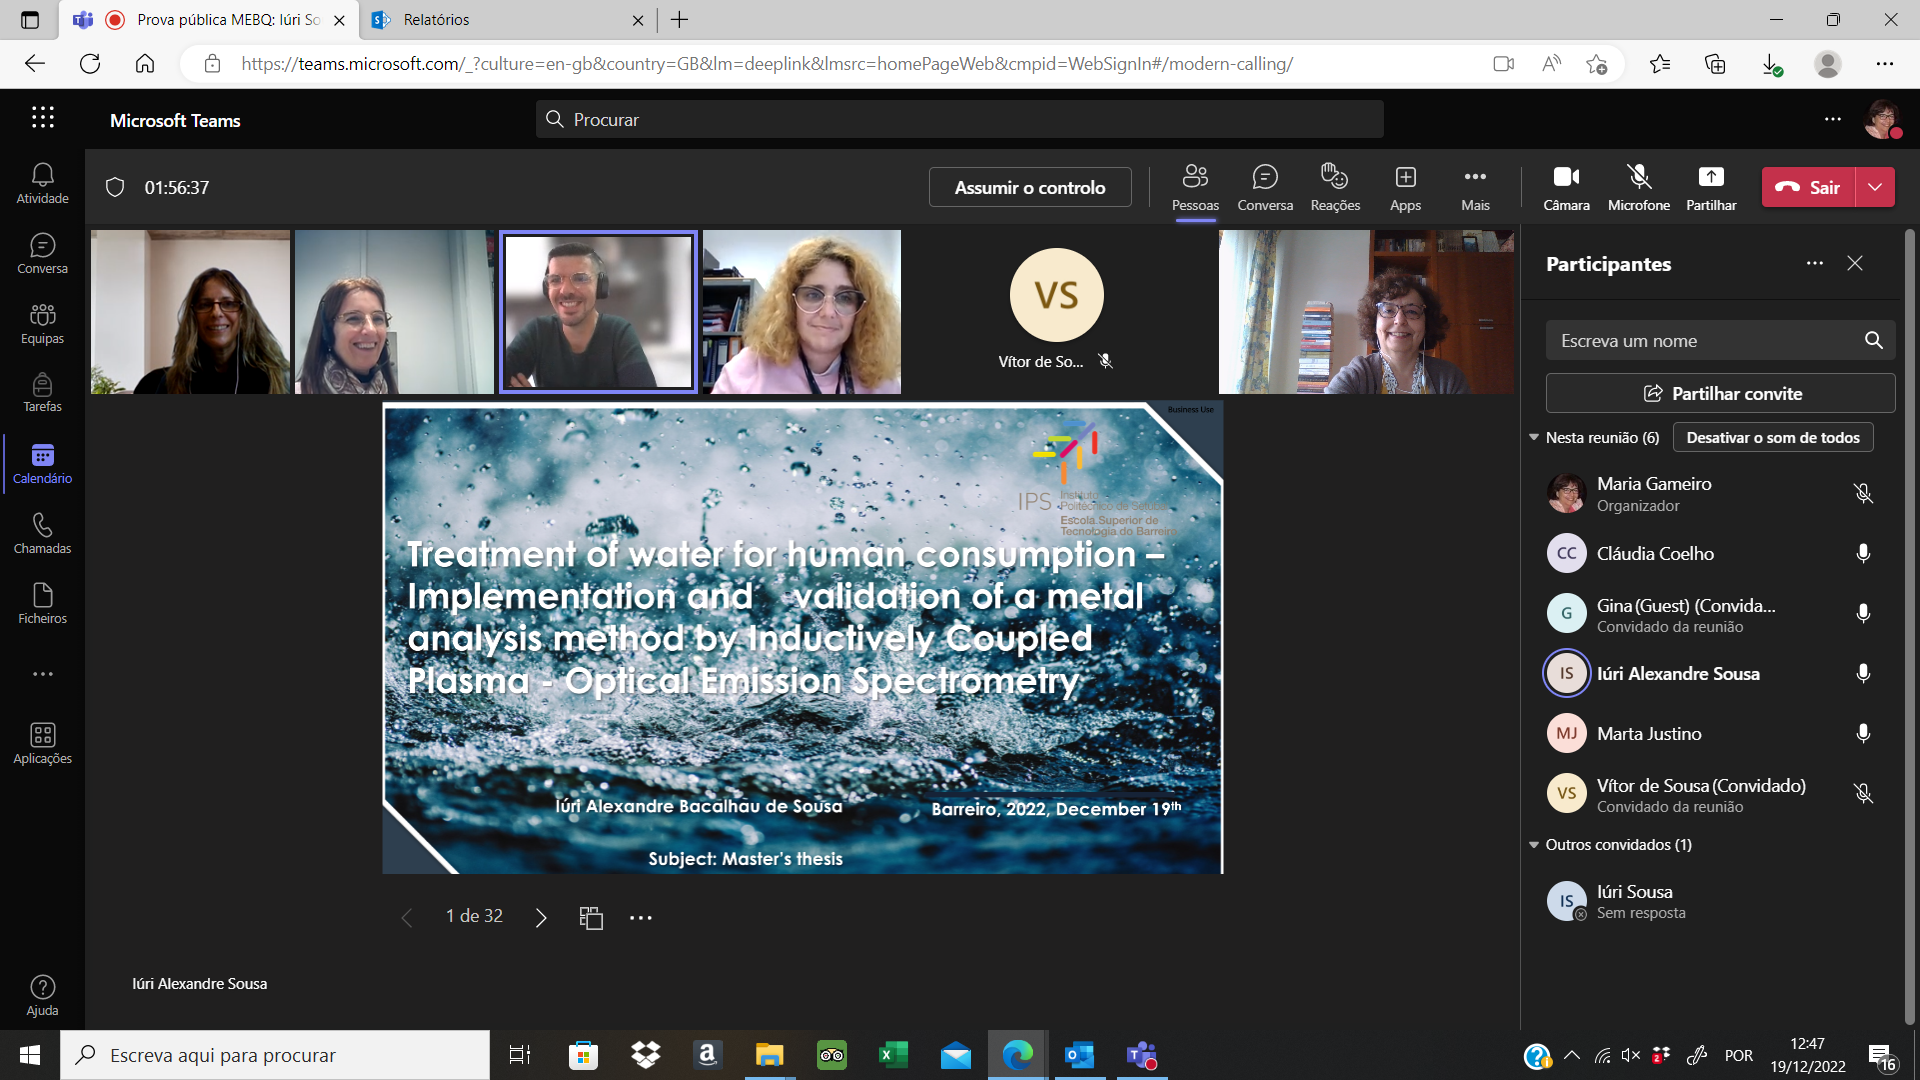Switch to the Relatórios browser tab
This screenshot has width=1920, height=1080.
tap(436, 20)
